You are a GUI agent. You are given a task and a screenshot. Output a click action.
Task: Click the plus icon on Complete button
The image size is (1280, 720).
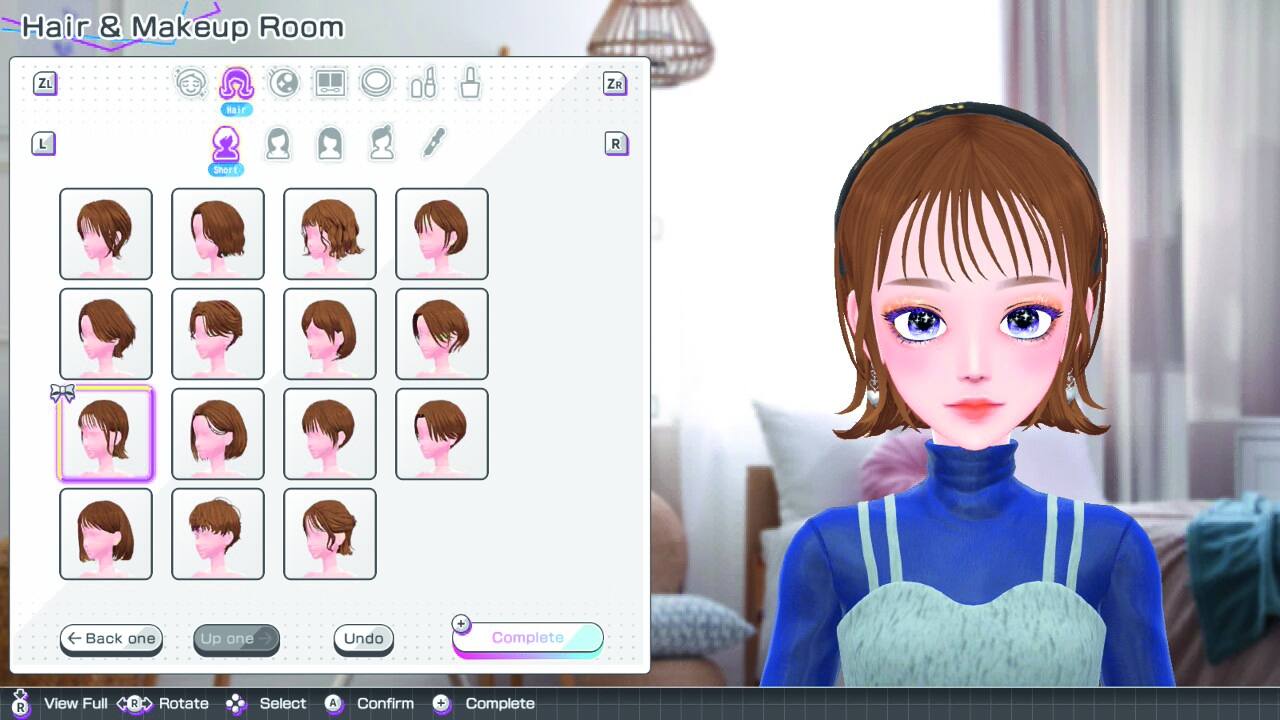pos(461,624)
